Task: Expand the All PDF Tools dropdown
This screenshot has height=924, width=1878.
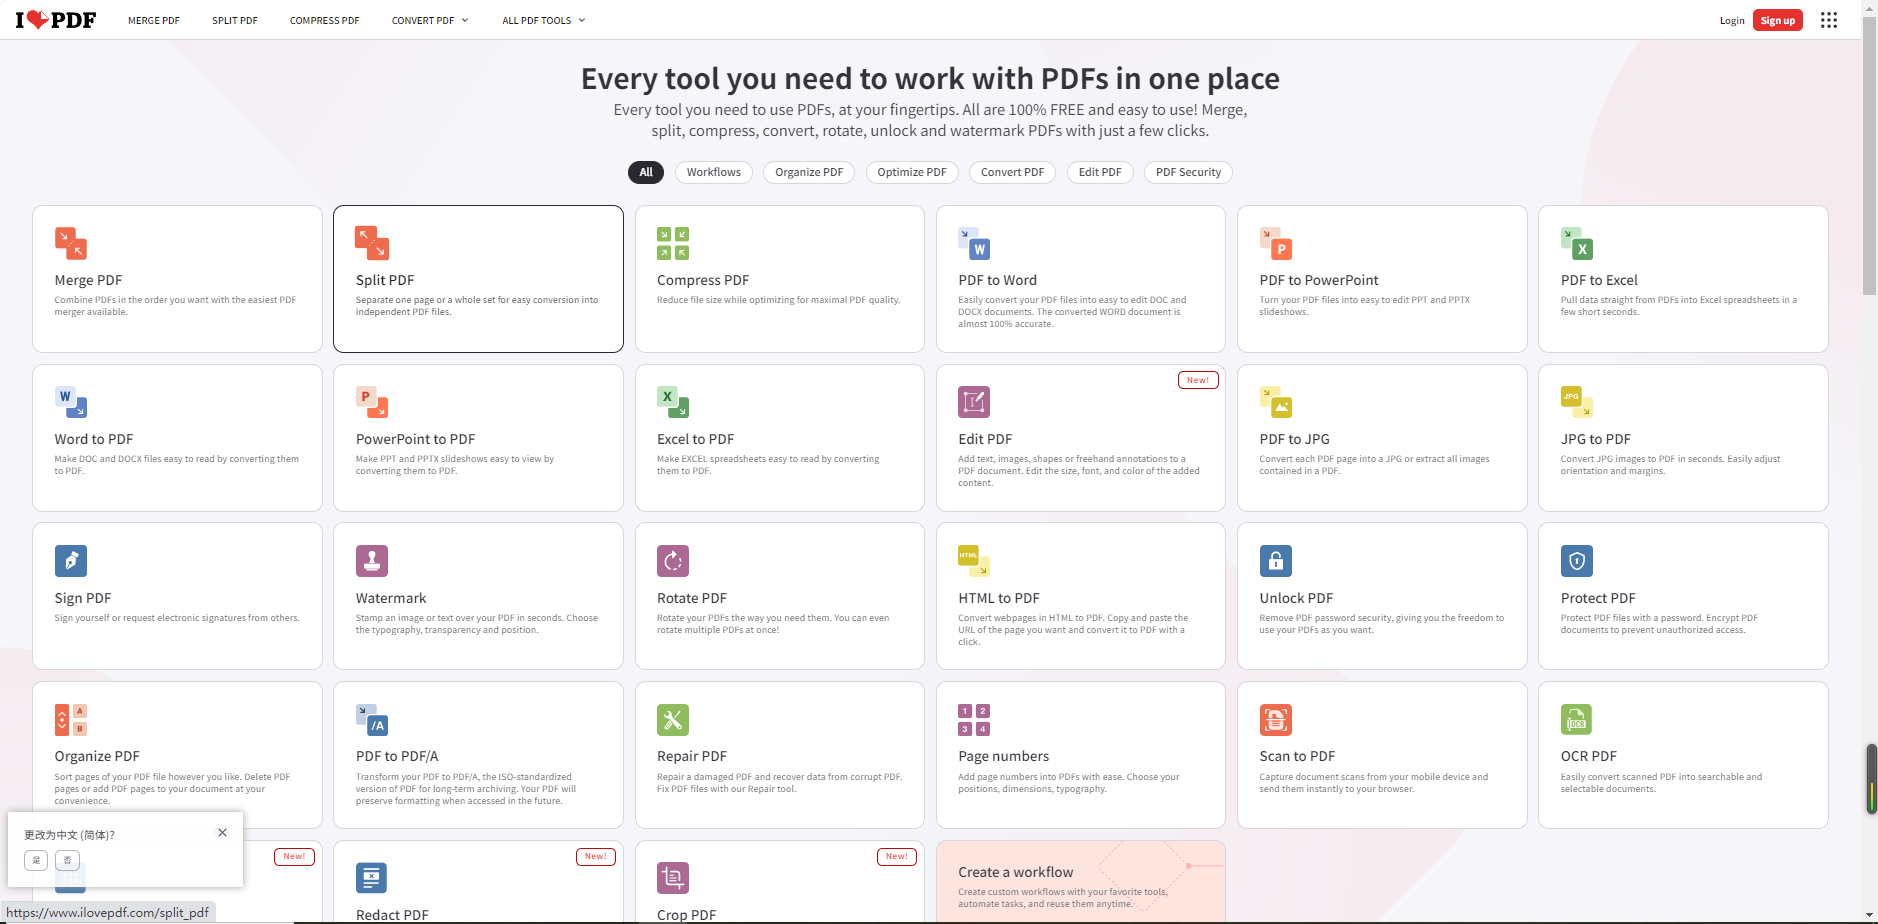Action: [544, 20]
